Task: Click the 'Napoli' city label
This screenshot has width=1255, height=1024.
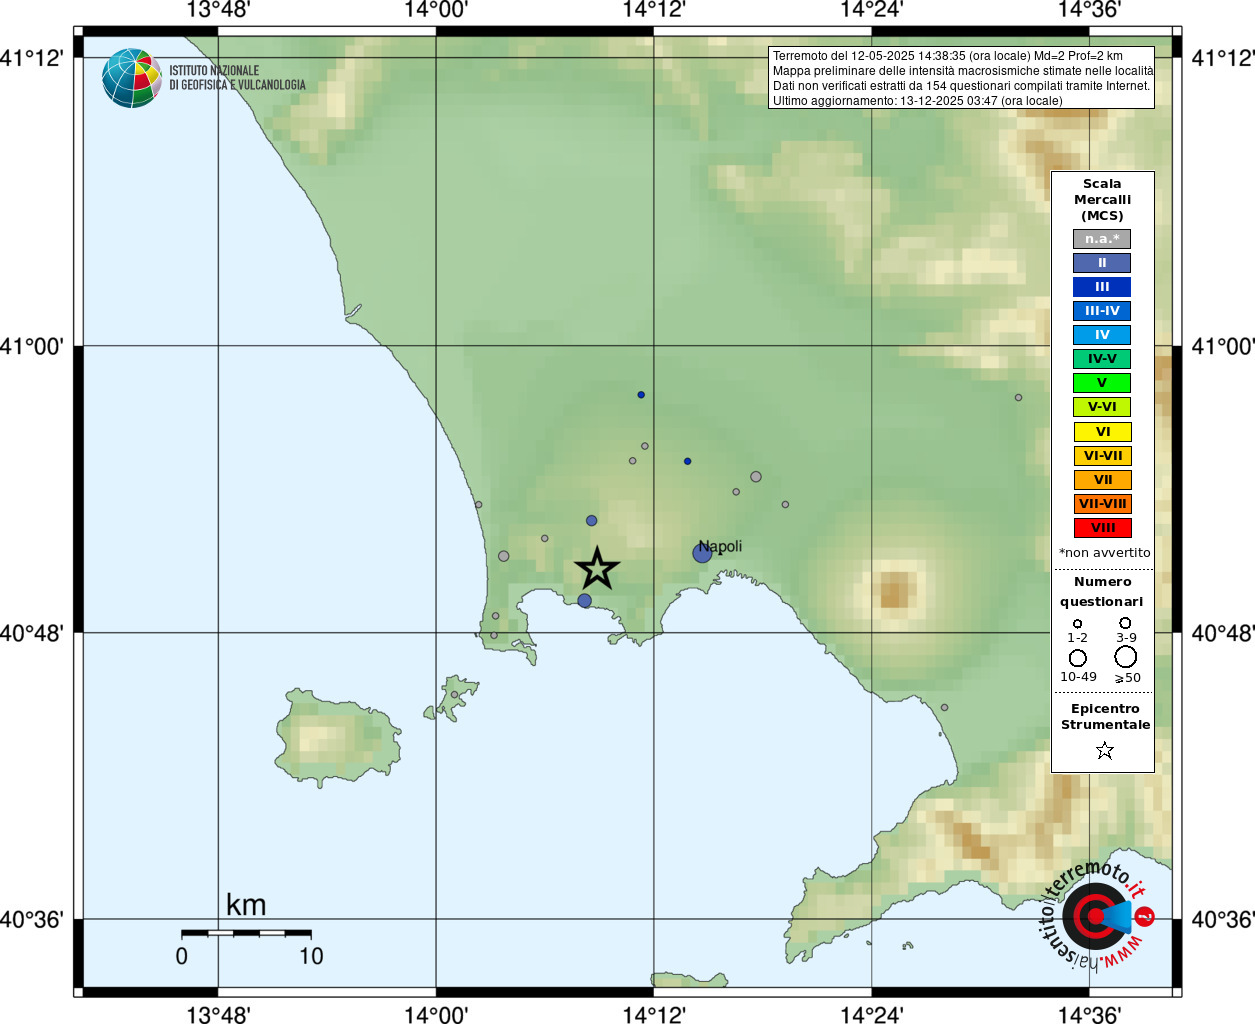Action: (720, 546)
